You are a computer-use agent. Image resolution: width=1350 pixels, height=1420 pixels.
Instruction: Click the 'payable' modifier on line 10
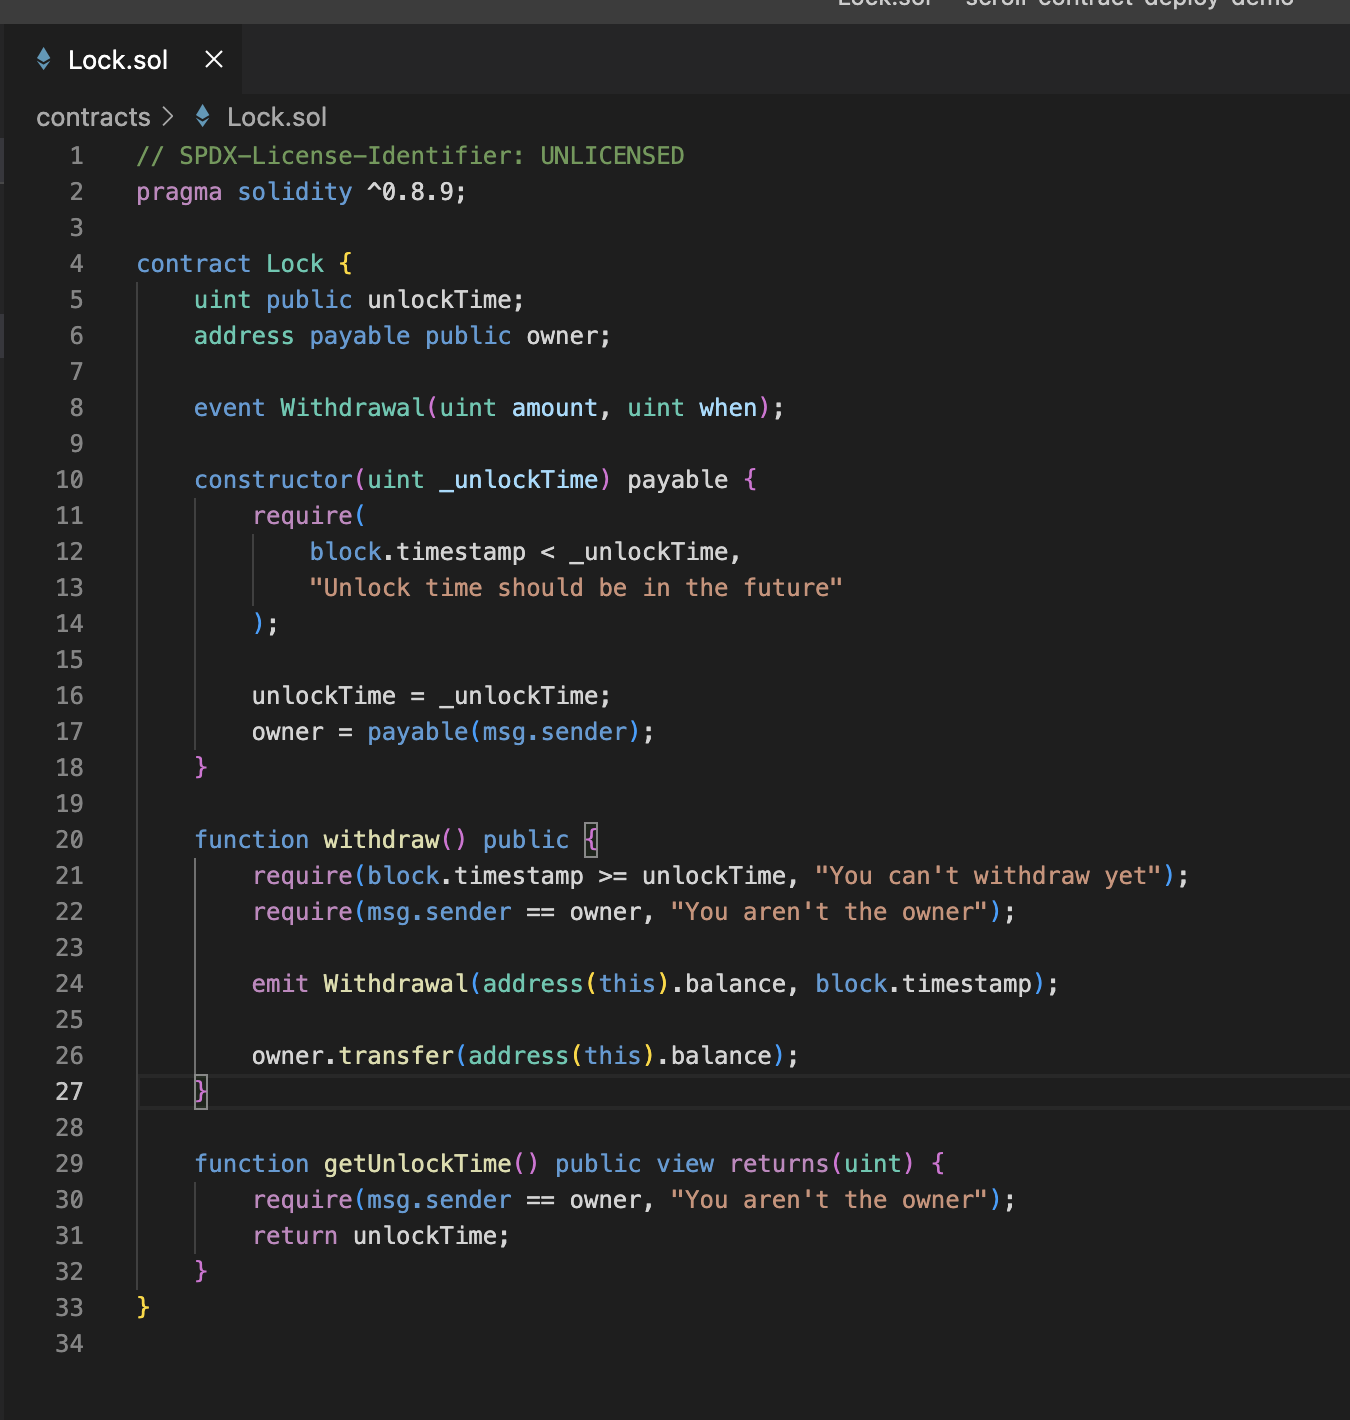click(677, 480)
